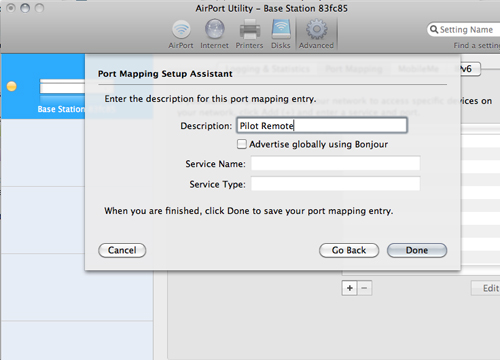Screen dimensions: 500x360
Task: Open the Printers toolbar section
Action: 249,35
